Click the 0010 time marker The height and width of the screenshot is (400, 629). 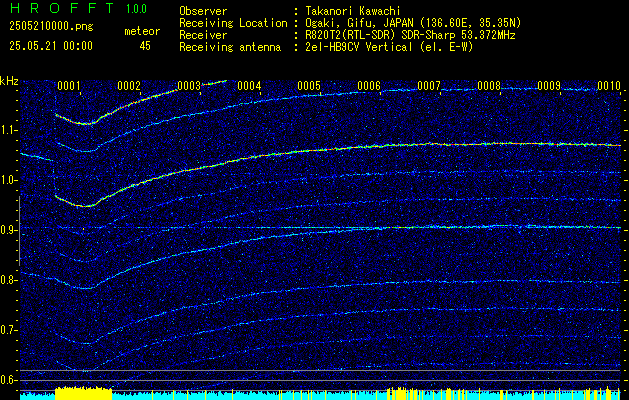609,85
